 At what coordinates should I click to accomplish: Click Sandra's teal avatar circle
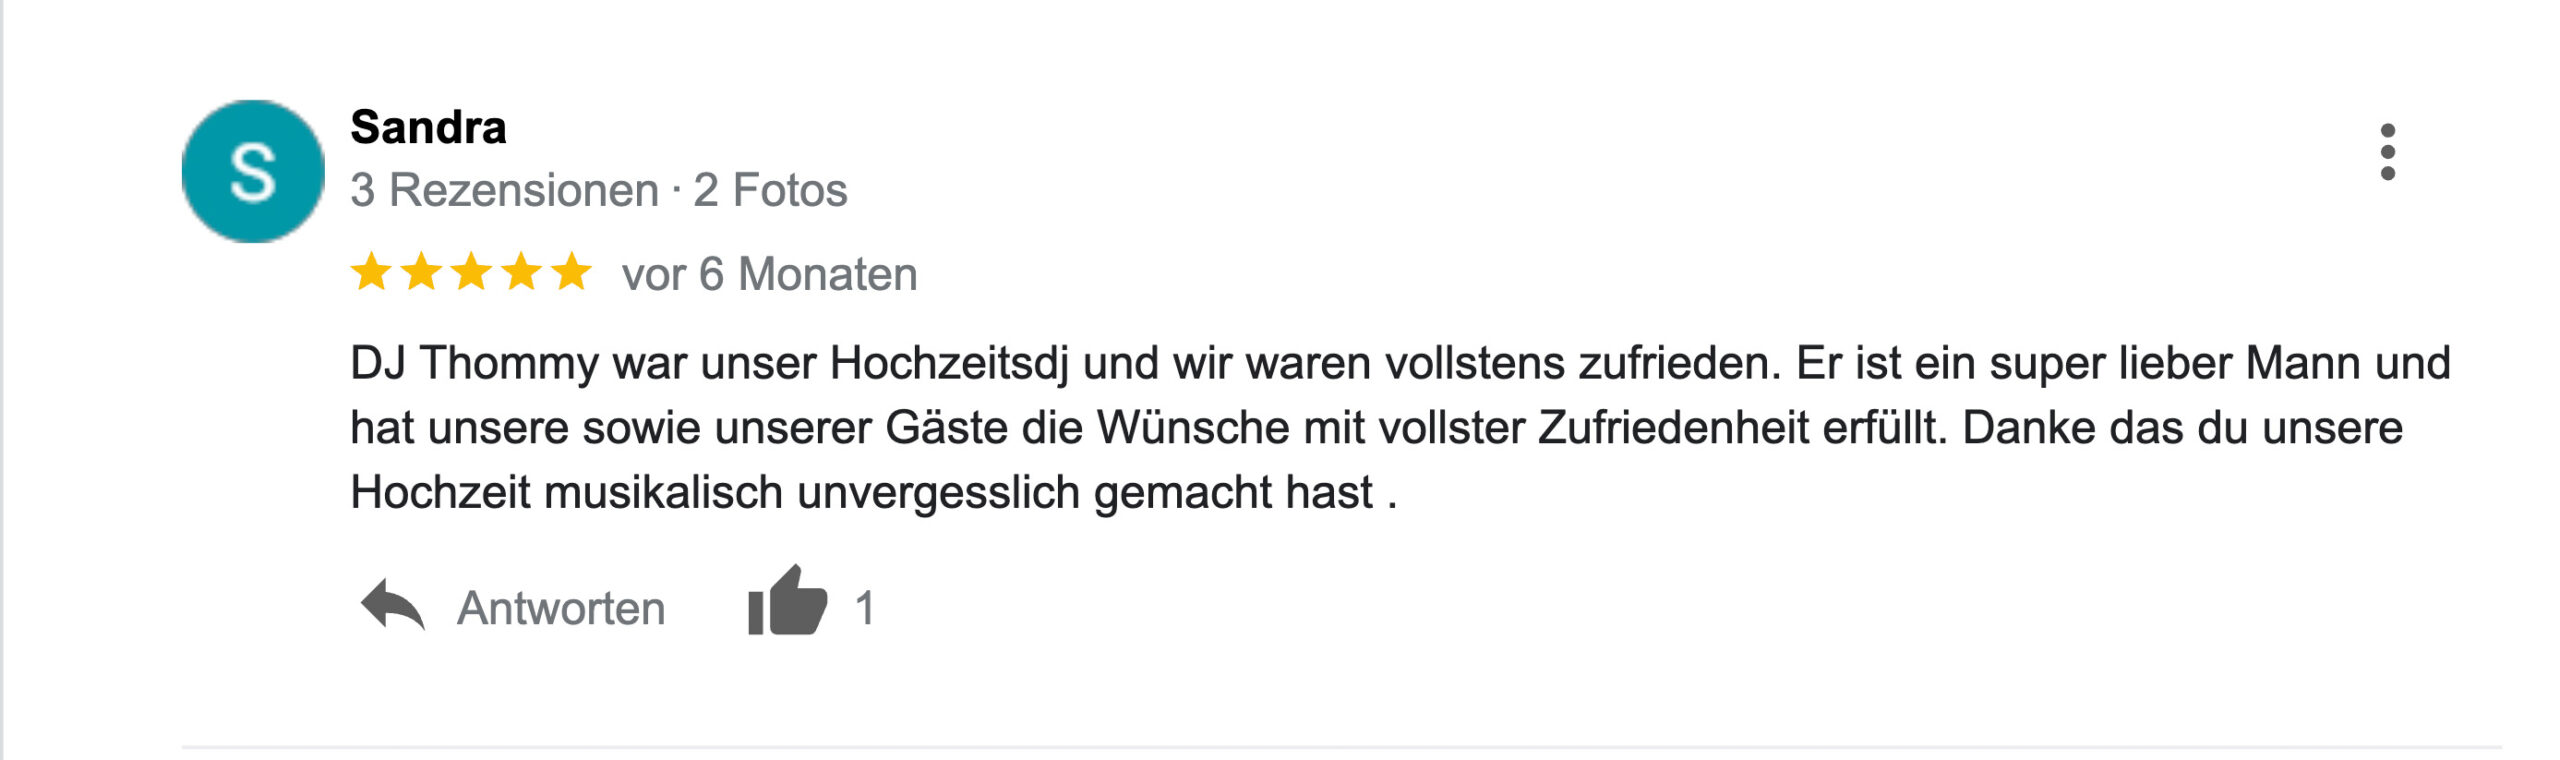point(253,171)
